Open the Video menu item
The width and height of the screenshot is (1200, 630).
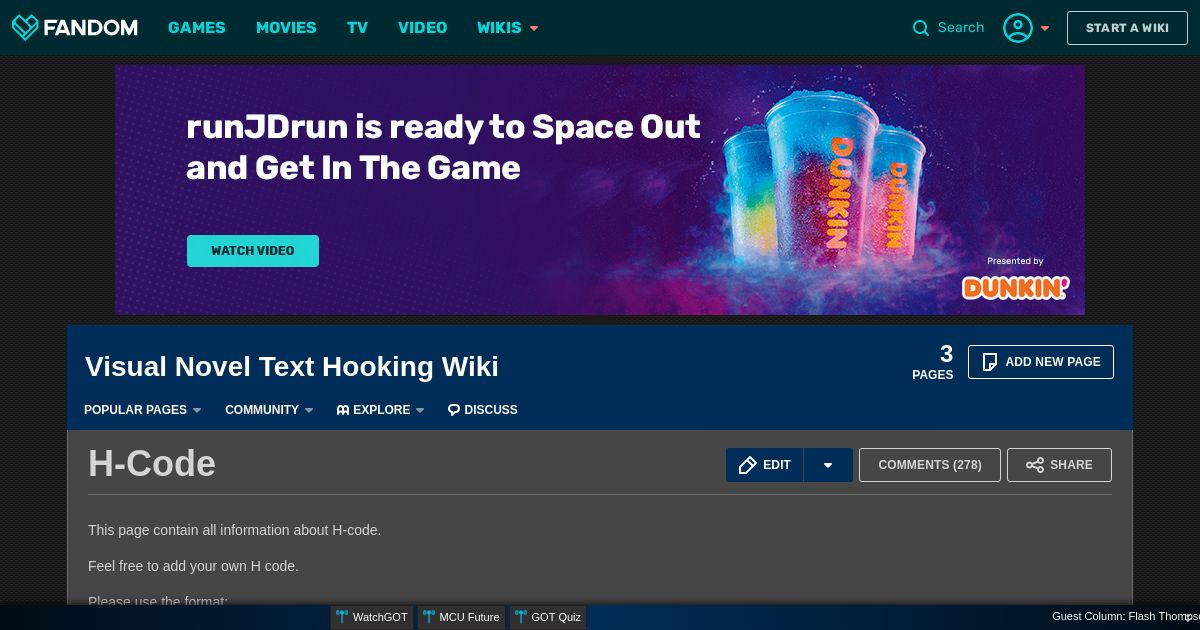pyautogui.click(x=423, y=28)
